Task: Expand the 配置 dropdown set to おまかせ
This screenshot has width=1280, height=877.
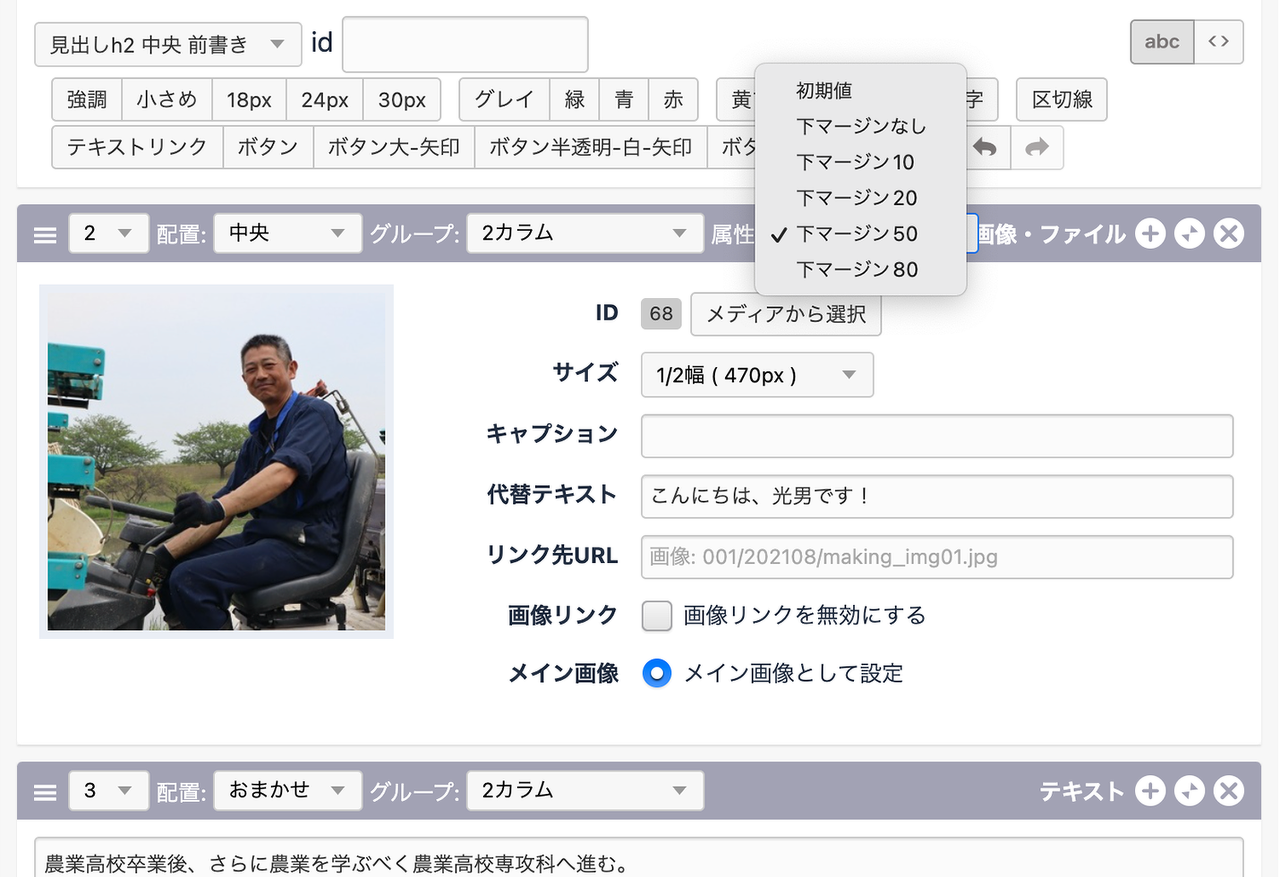Action: pyautogui.click(x=287, y=790)
